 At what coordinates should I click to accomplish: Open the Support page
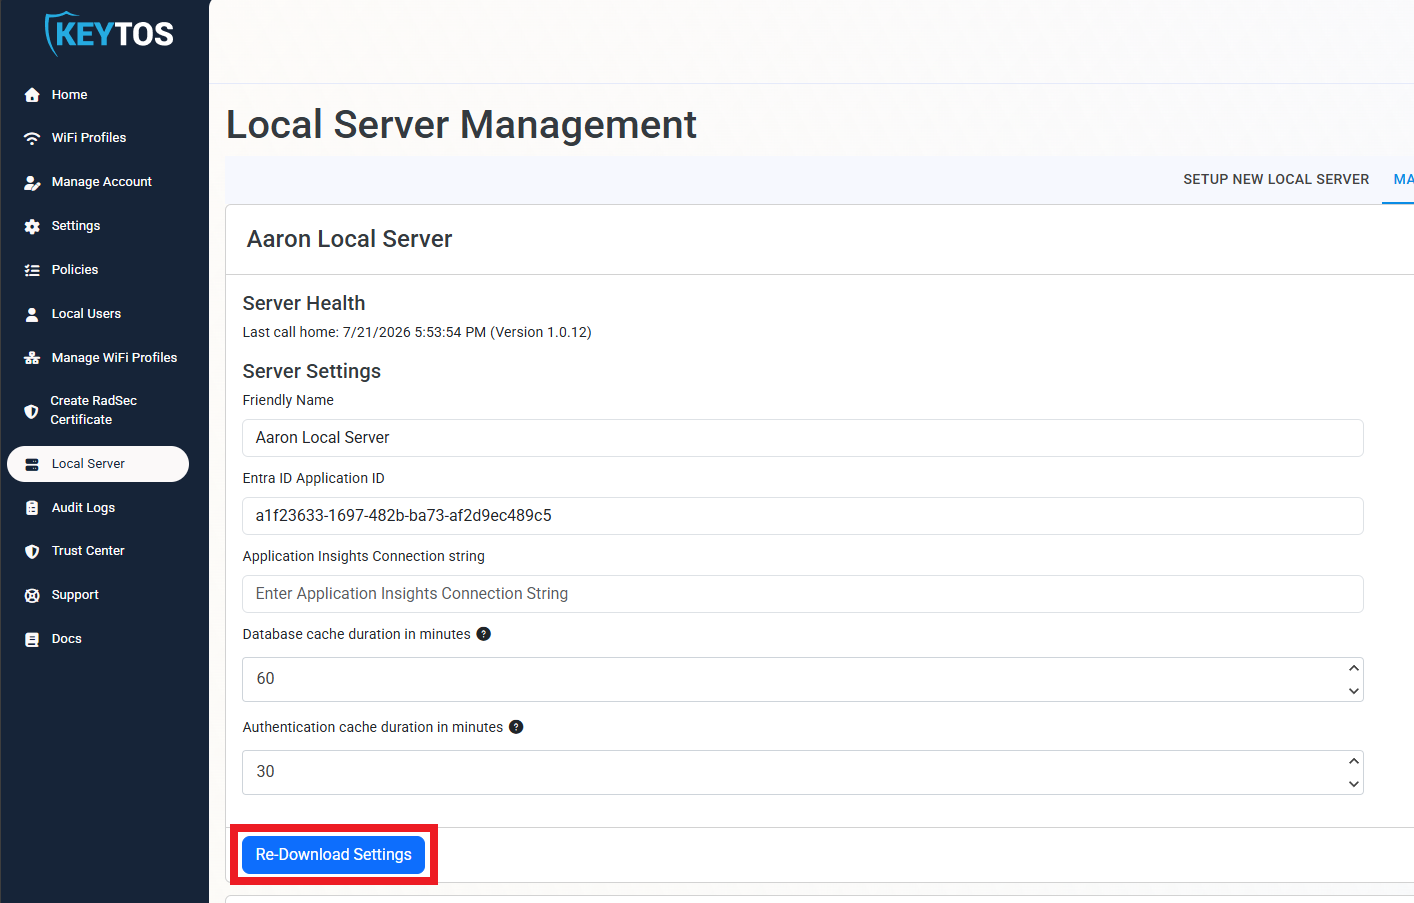click(75, 595)
